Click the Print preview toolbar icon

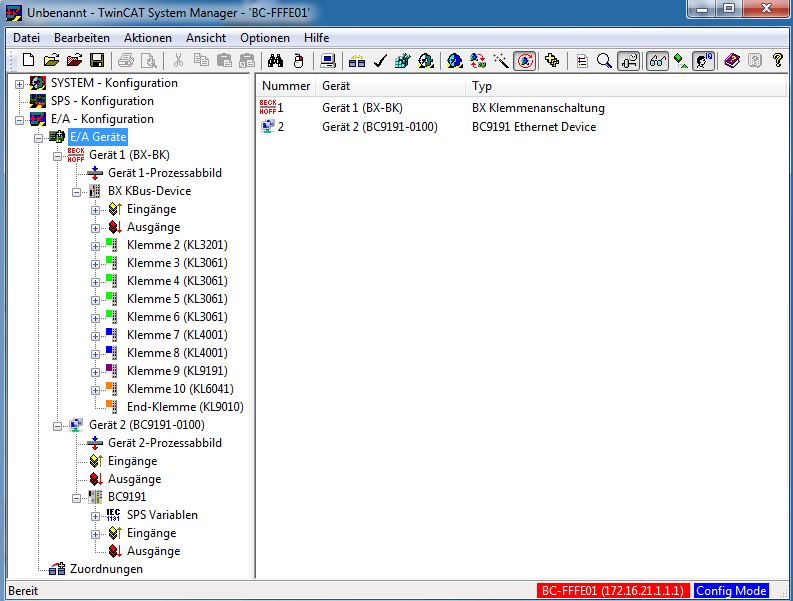pos(149,61)
